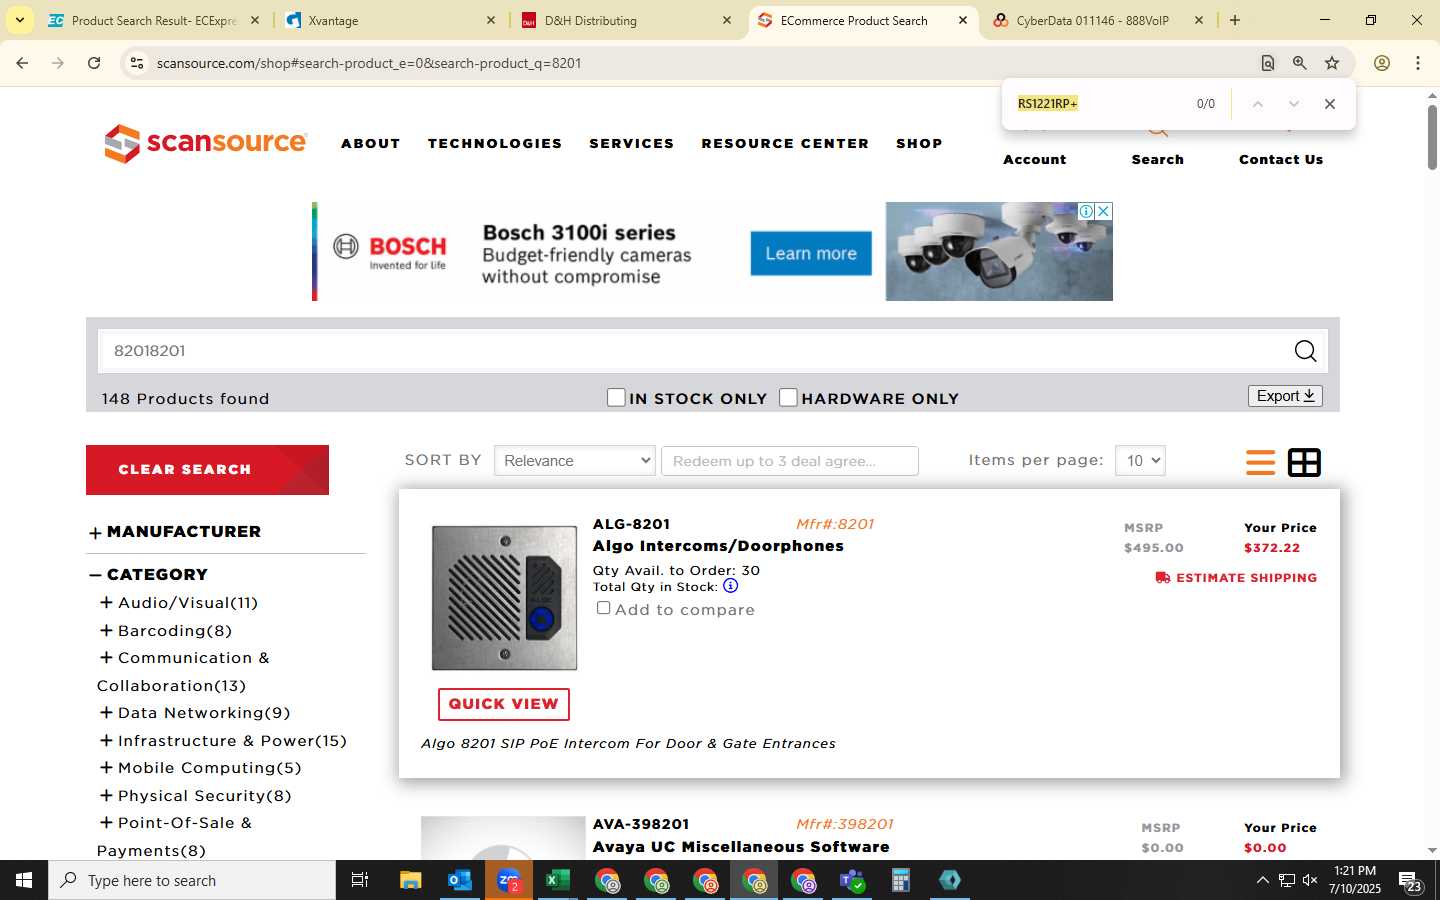
Task: Open the TECHNOLOGIES menu
Action: coord(495,143)
